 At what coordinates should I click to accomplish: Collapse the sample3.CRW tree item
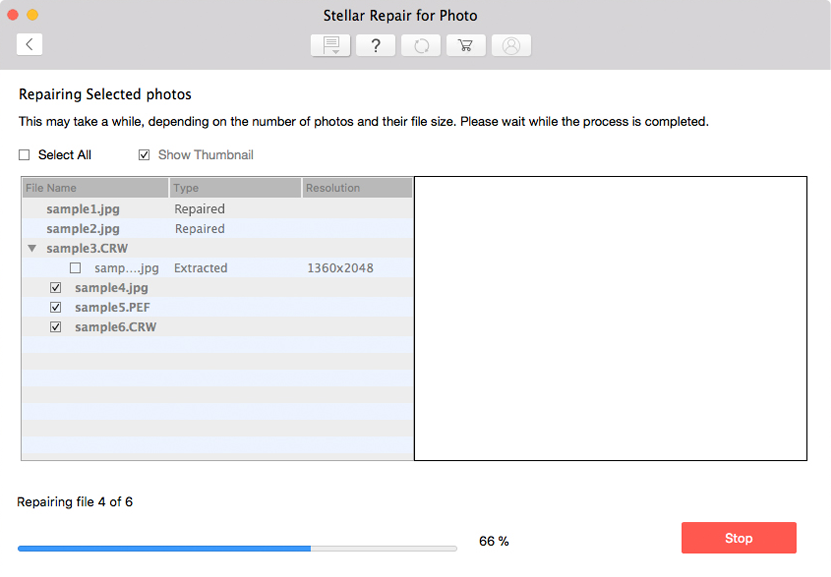[x=32, y=248]
